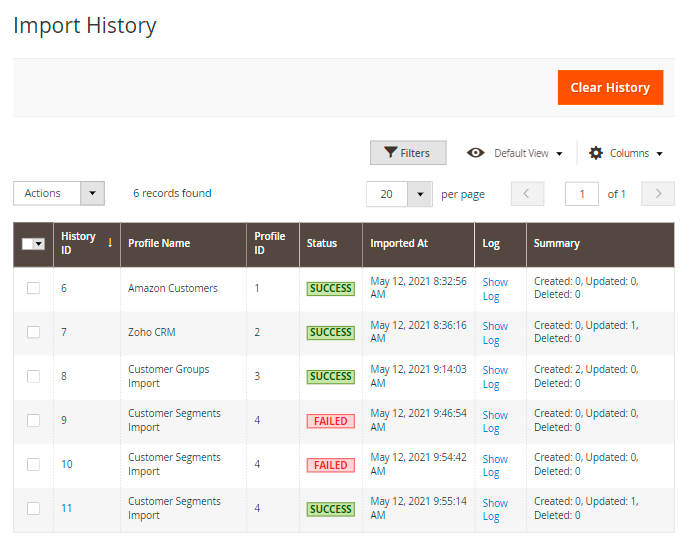Click the SUCCESS badge for Customer Groups Import

(x=330, y=377)
